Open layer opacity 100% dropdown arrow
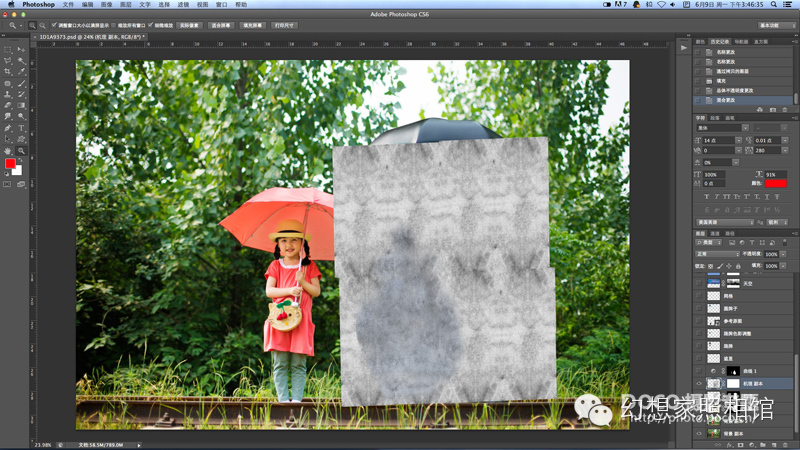 (783, 254)
